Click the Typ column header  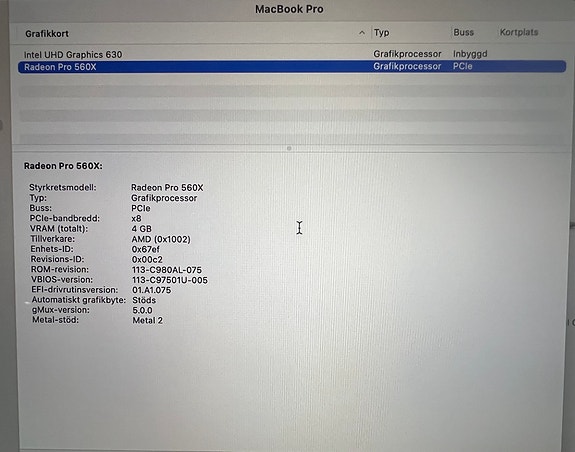[381, 33]
